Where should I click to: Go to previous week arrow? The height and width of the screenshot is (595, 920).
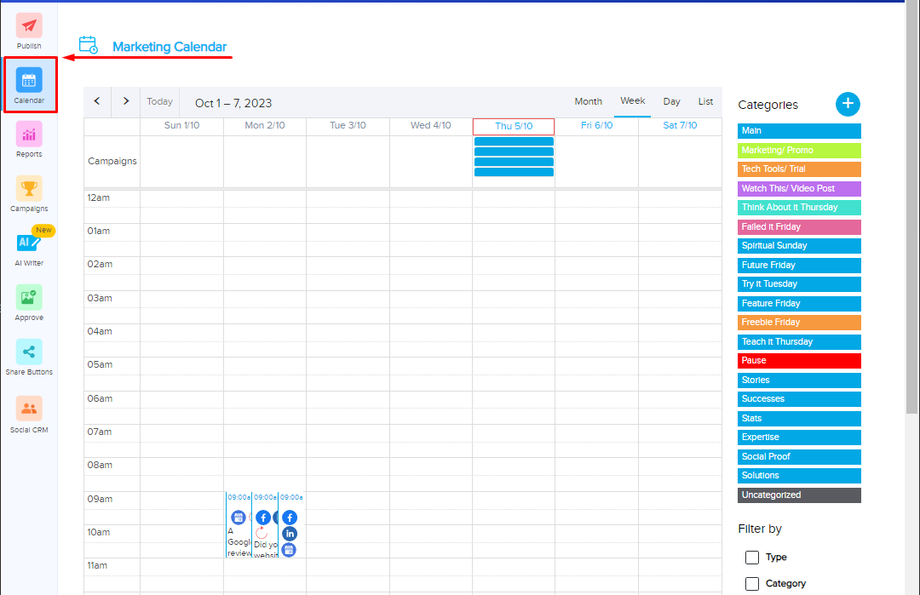tap(97, 101)
